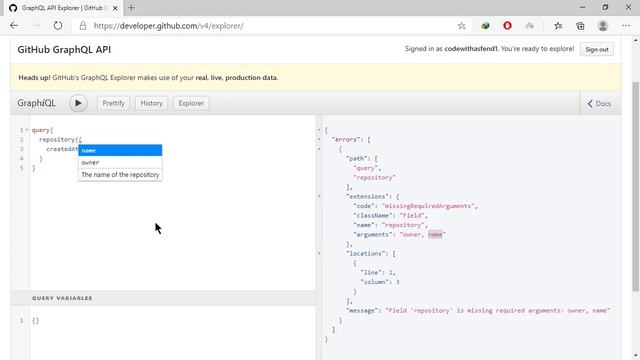Collapse the "extensions" object fold marker
Image resolution: width=640 pixels, height=360 pixels.
coord(319,196)
